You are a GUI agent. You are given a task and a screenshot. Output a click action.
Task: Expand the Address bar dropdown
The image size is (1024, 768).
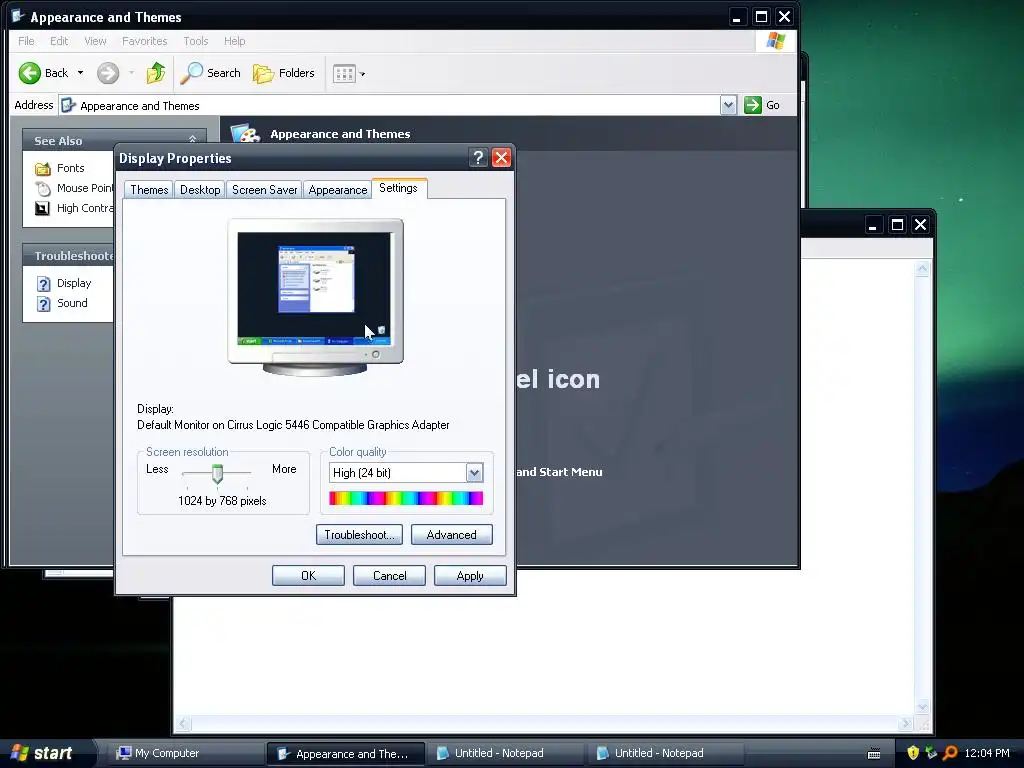tap(728, 105)
